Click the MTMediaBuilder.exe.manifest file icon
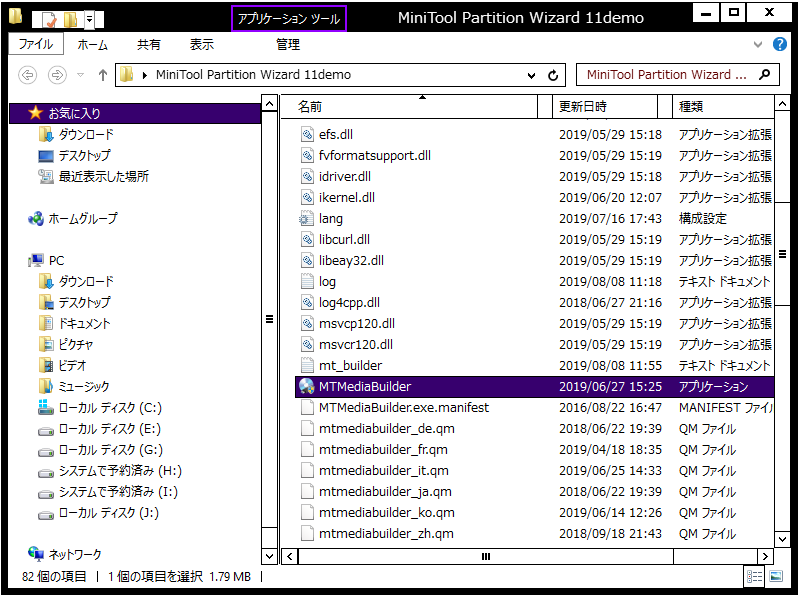 (x=307, y=408)
